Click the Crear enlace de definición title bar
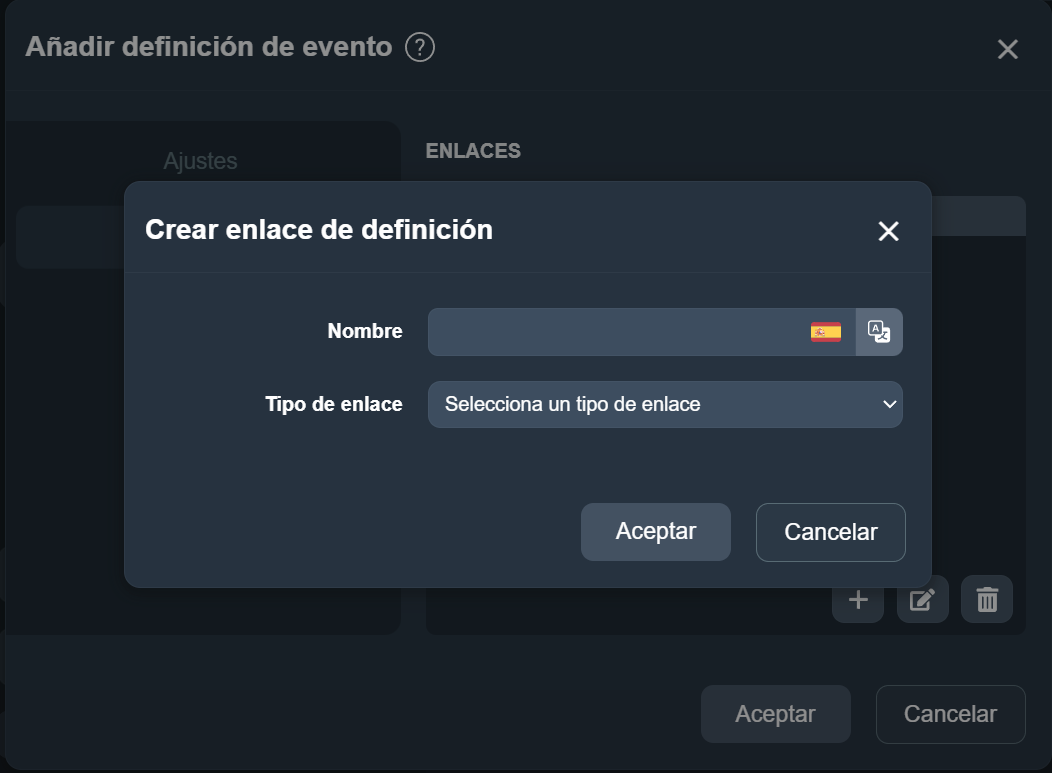Image resolution: width=1052 pixels, height=773 pixels. [x=318, y=229]
